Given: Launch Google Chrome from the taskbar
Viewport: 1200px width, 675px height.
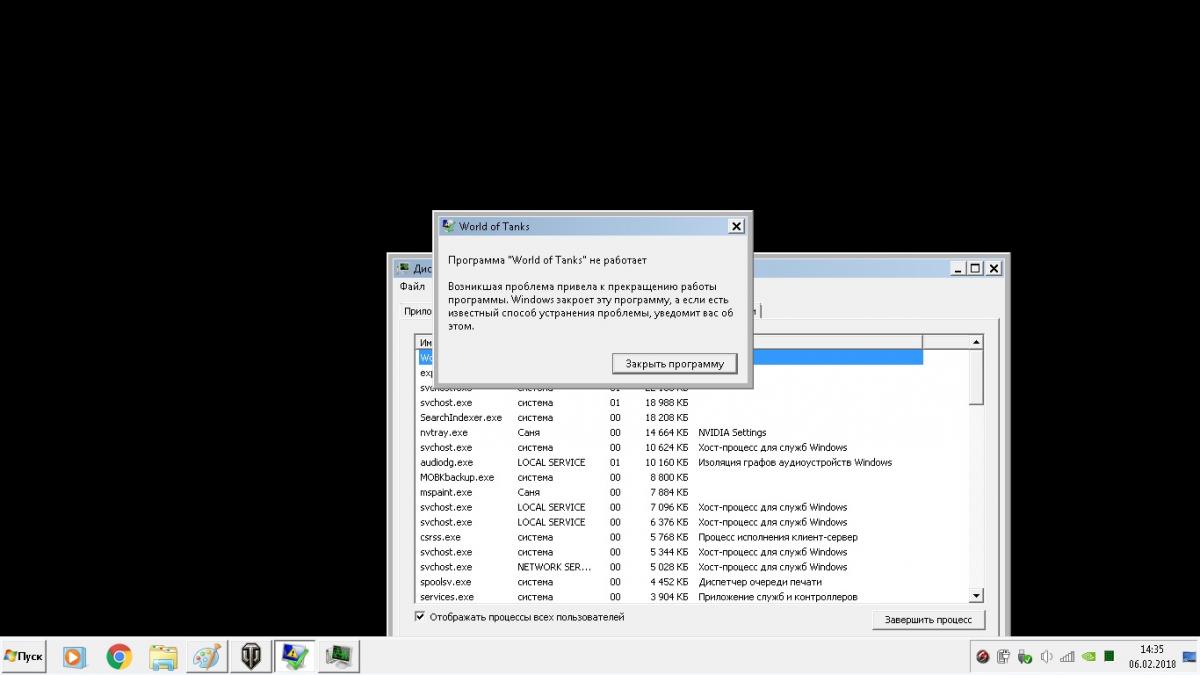Looking at the screenshot, I should pos(119,656).
